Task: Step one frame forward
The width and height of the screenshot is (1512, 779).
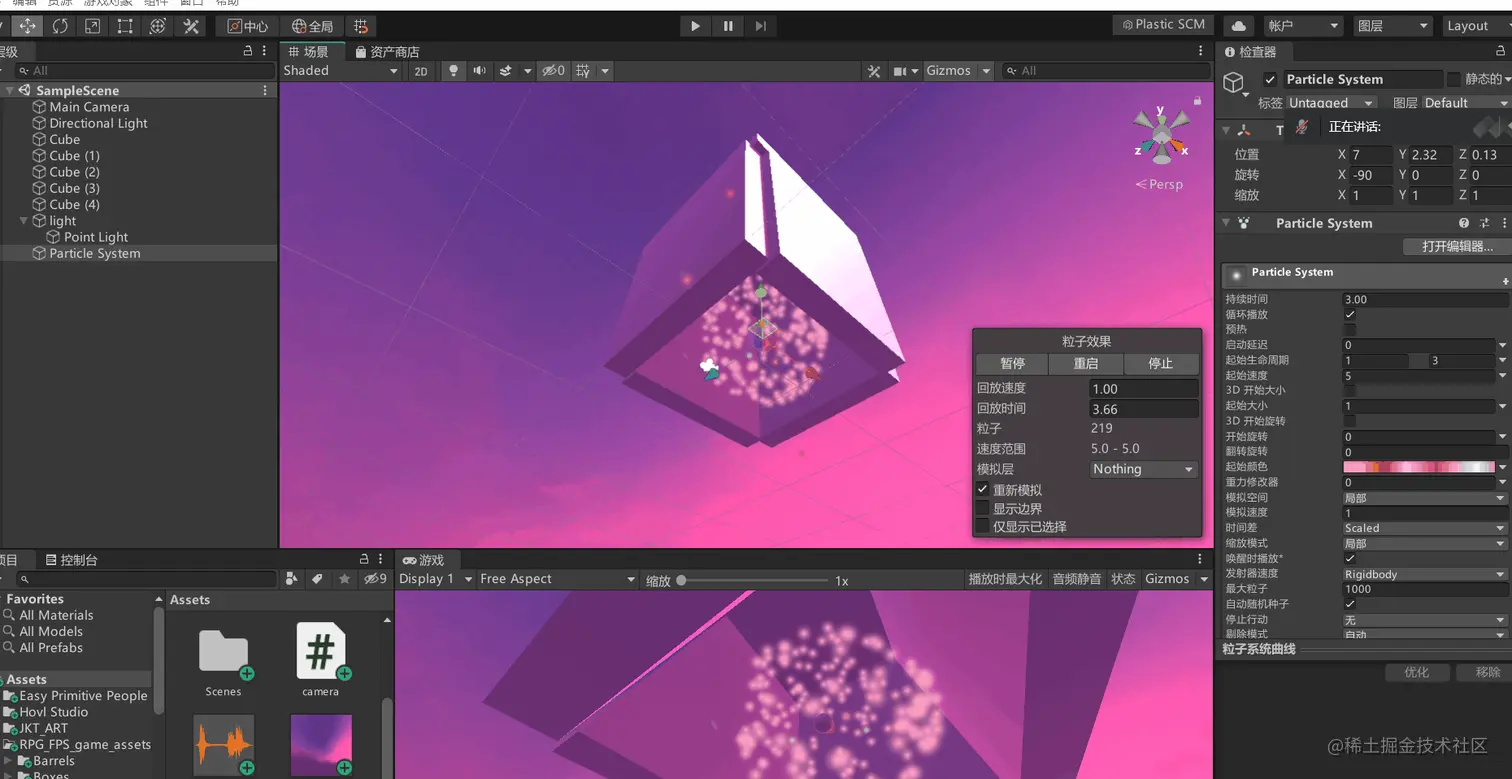Action: pos(761,26)
